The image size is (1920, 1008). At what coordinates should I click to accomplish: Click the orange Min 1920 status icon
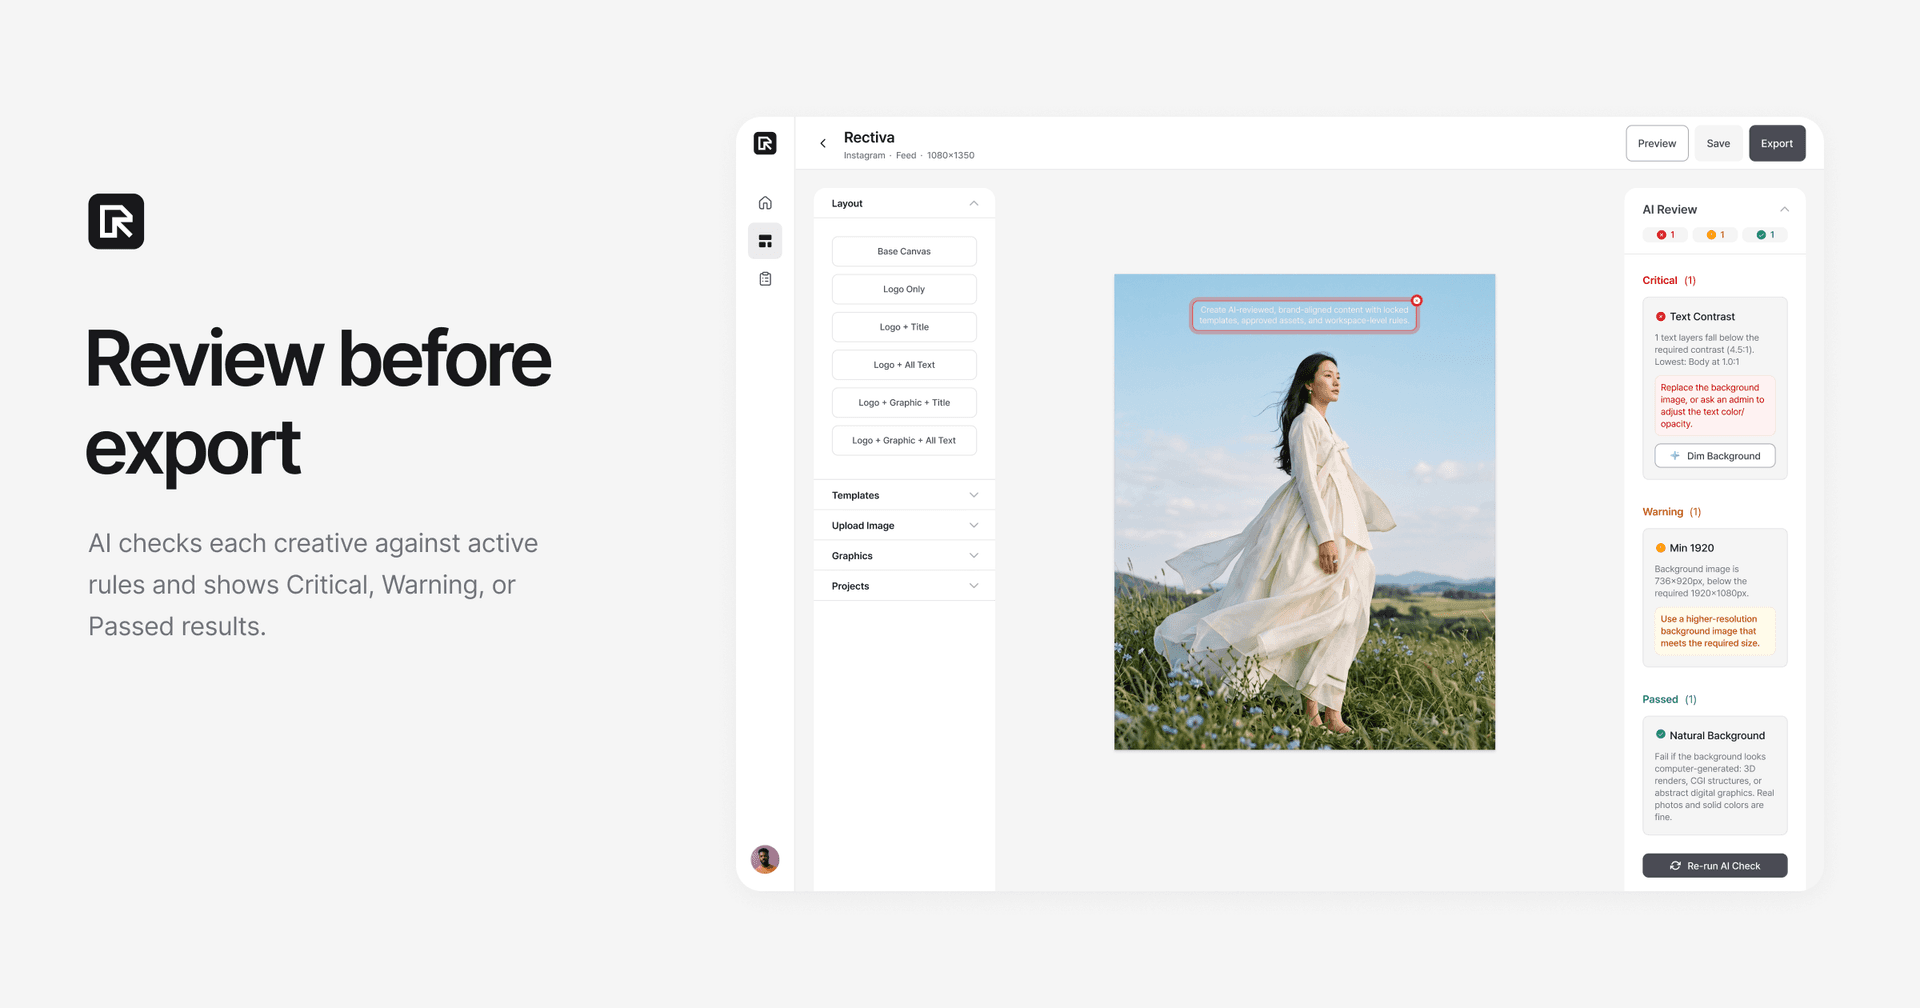(x=1660, y=548)
